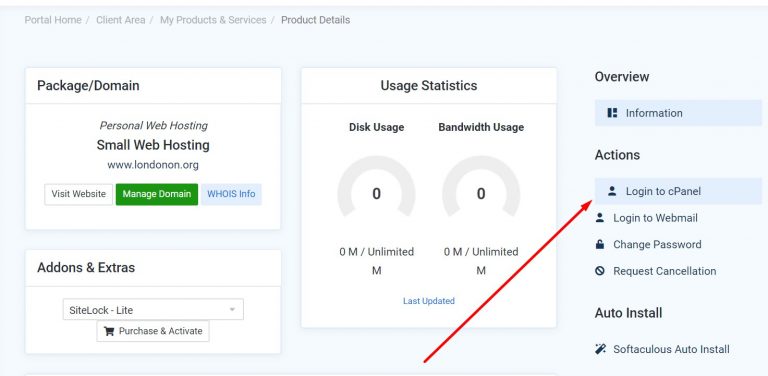The height and width of the screenshot is (376, 768).
Task: Click the www.londonon.org domain text
Action: point(153,165)
